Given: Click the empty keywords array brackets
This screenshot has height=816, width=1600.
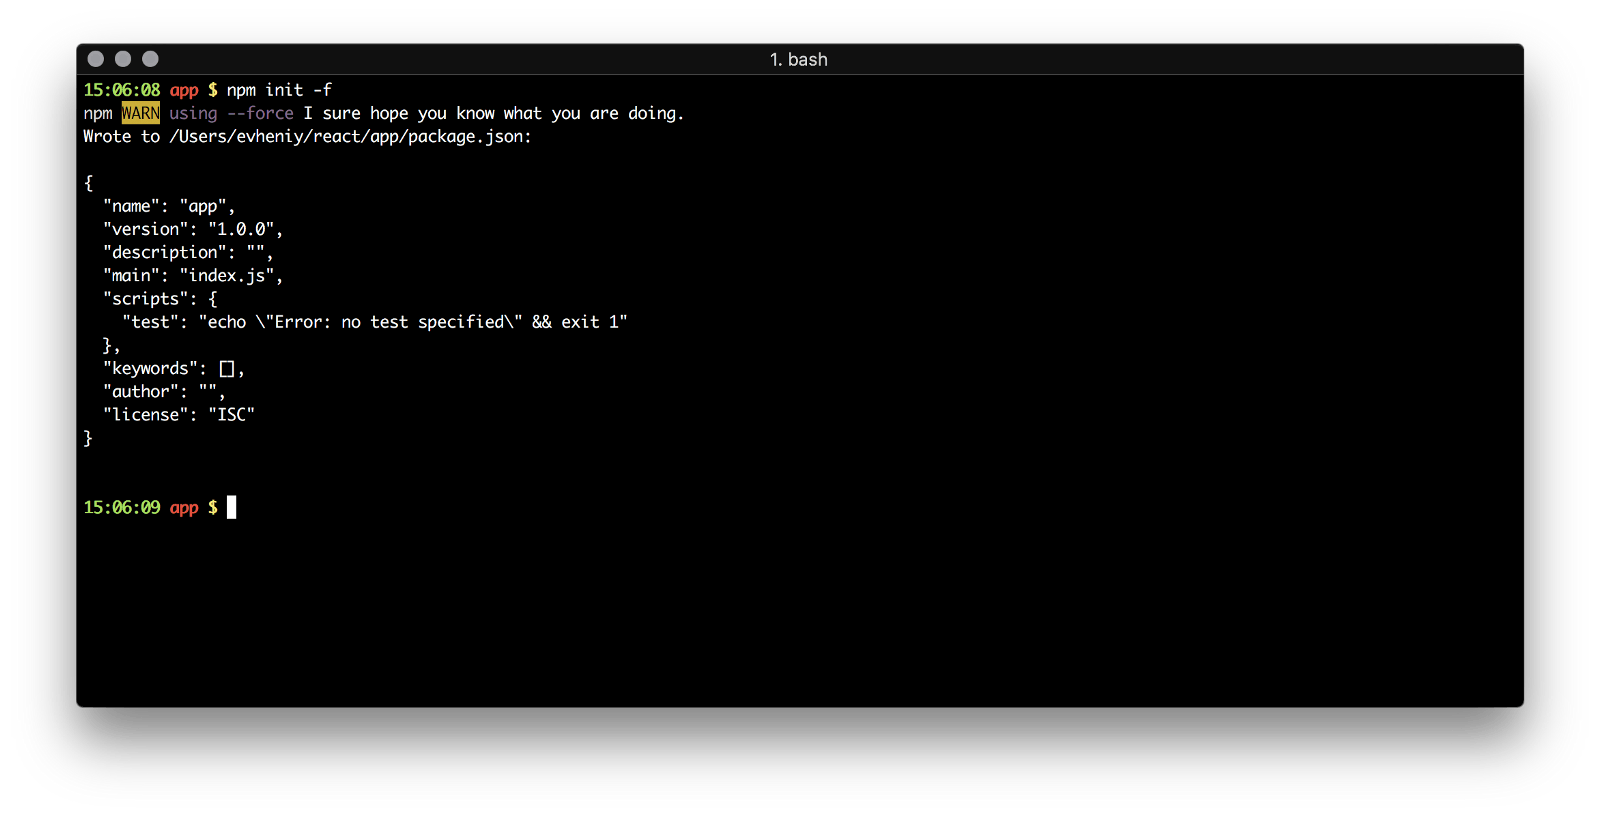Looking at the screenshot, I should pos(227,369).
